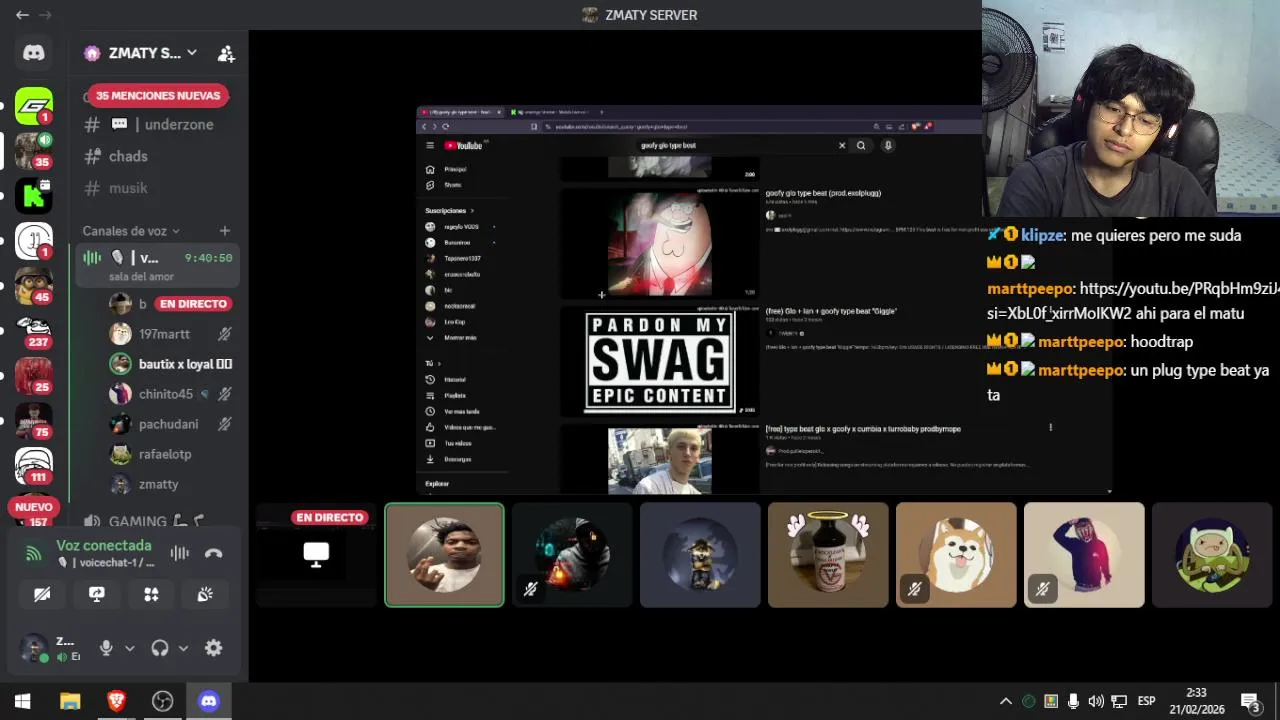The height and width of the screenshot is (720, 1280).
Task: Open microphone input device options arrow
Action: pyautogui.click(x=129, y=648)
